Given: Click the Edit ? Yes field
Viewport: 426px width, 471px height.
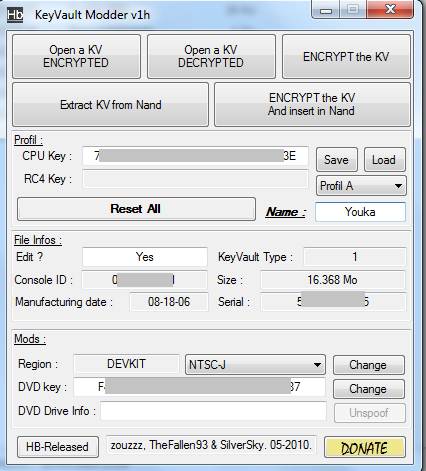Looking at the screenshot, I should click(x=145, y=257).
